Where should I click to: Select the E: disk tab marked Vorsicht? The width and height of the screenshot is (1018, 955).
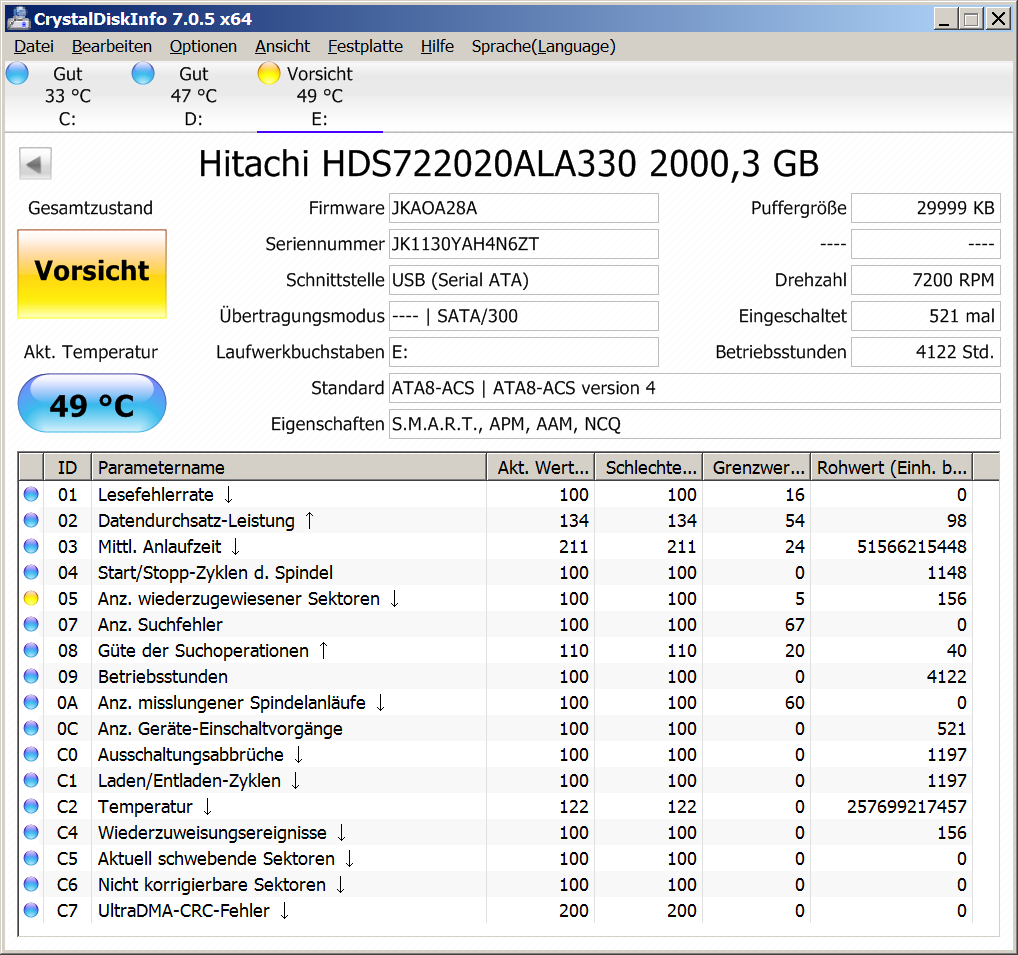coord(319,96)
